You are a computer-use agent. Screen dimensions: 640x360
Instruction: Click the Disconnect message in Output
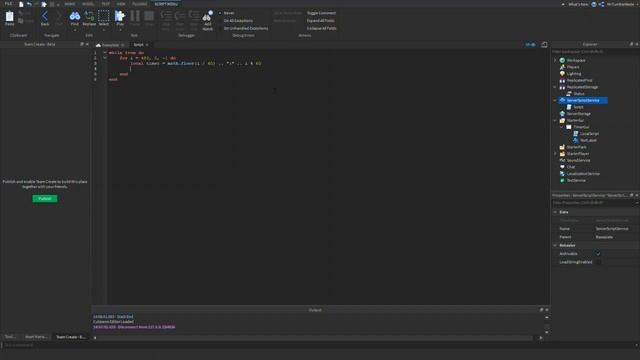134,327
